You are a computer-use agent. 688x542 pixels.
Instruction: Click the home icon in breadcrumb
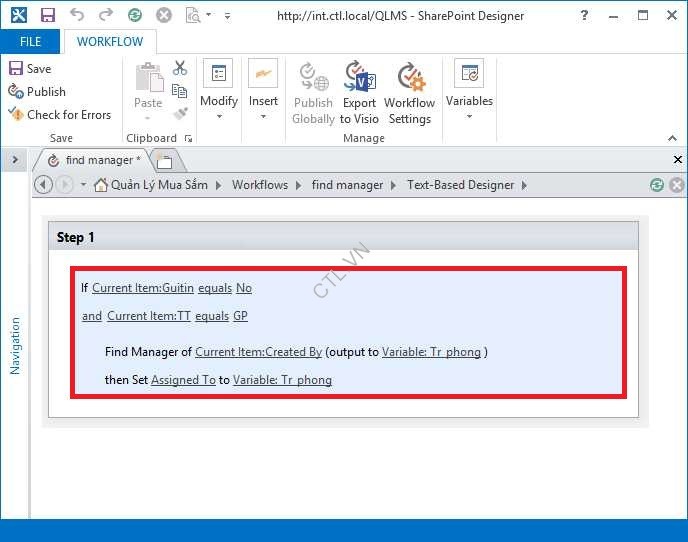(100, 185)
